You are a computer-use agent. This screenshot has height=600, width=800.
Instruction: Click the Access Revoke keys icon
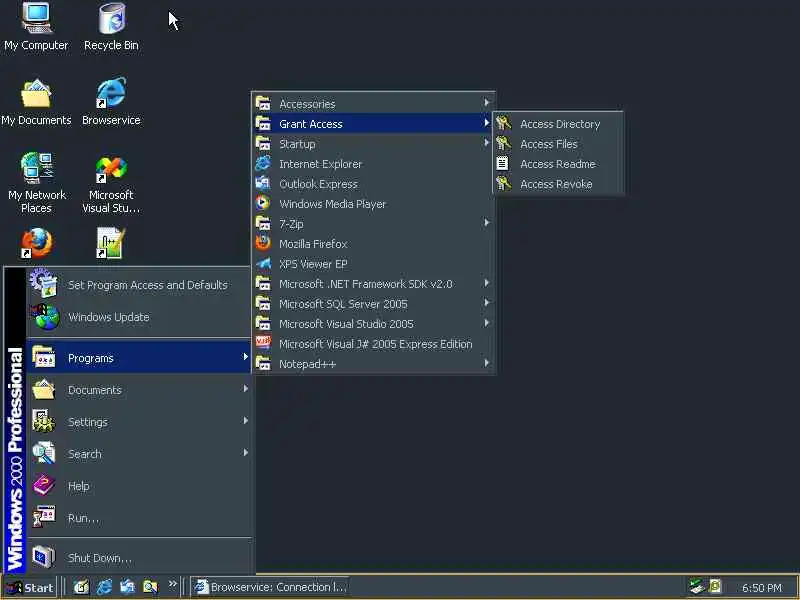tap(503, 183)
